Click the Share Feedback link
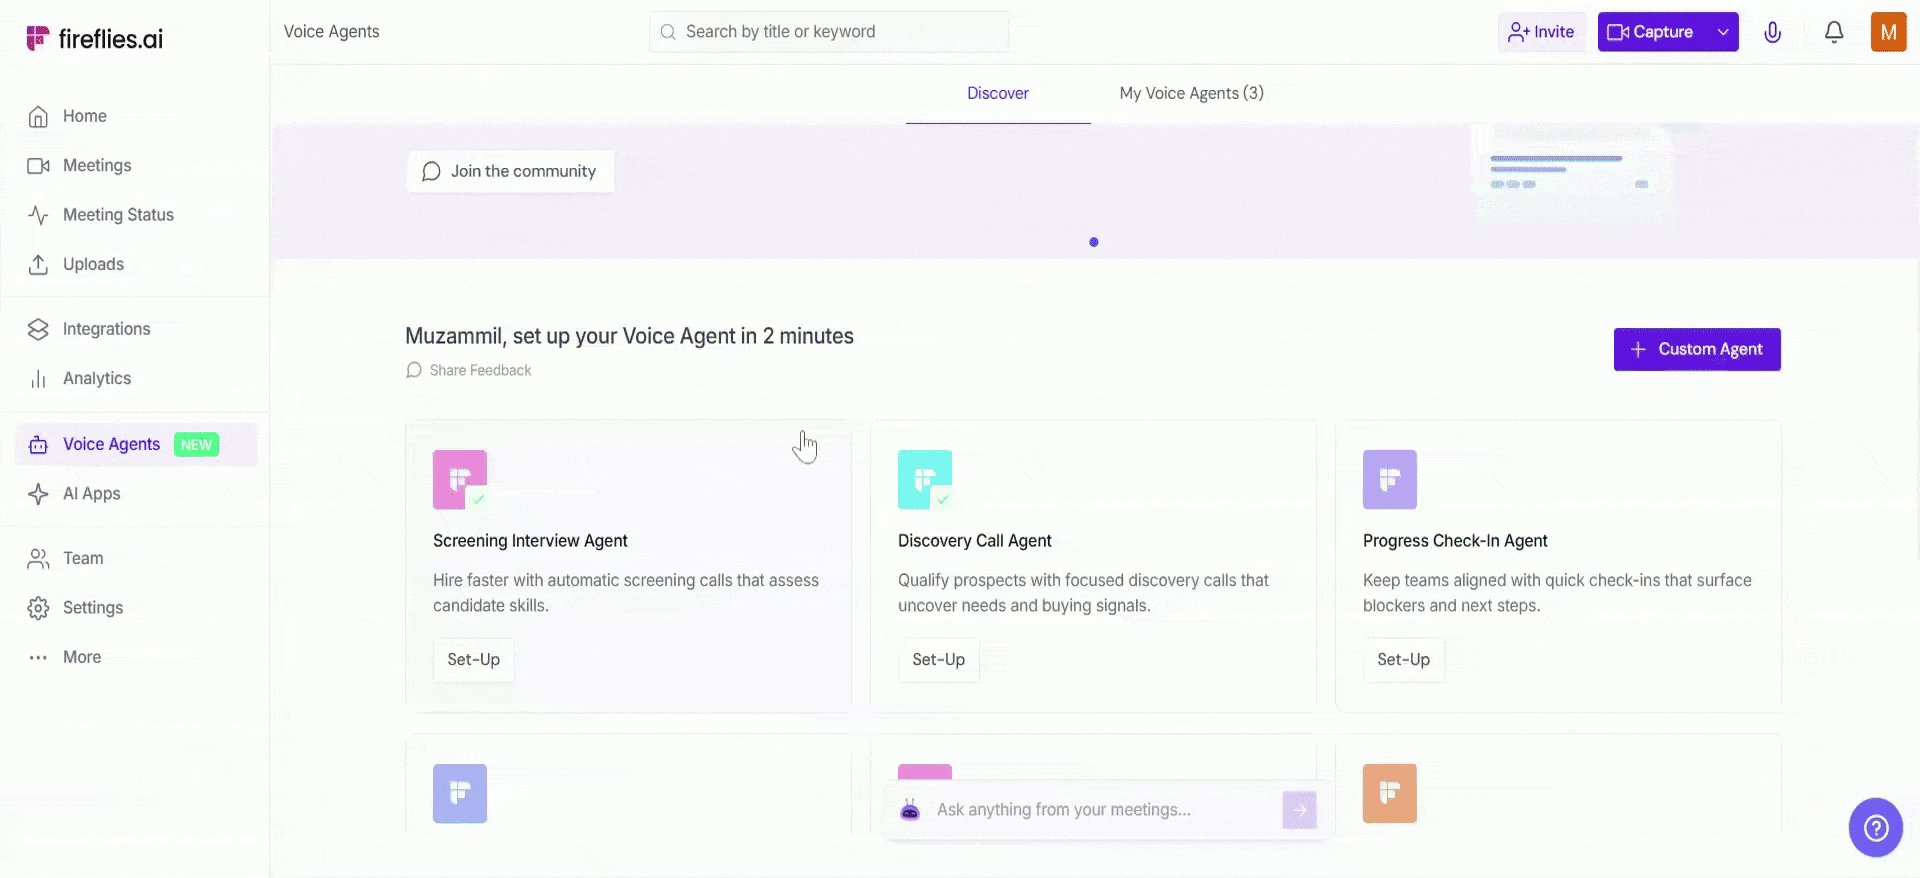 pyautogui.click(x=469, y=370)
